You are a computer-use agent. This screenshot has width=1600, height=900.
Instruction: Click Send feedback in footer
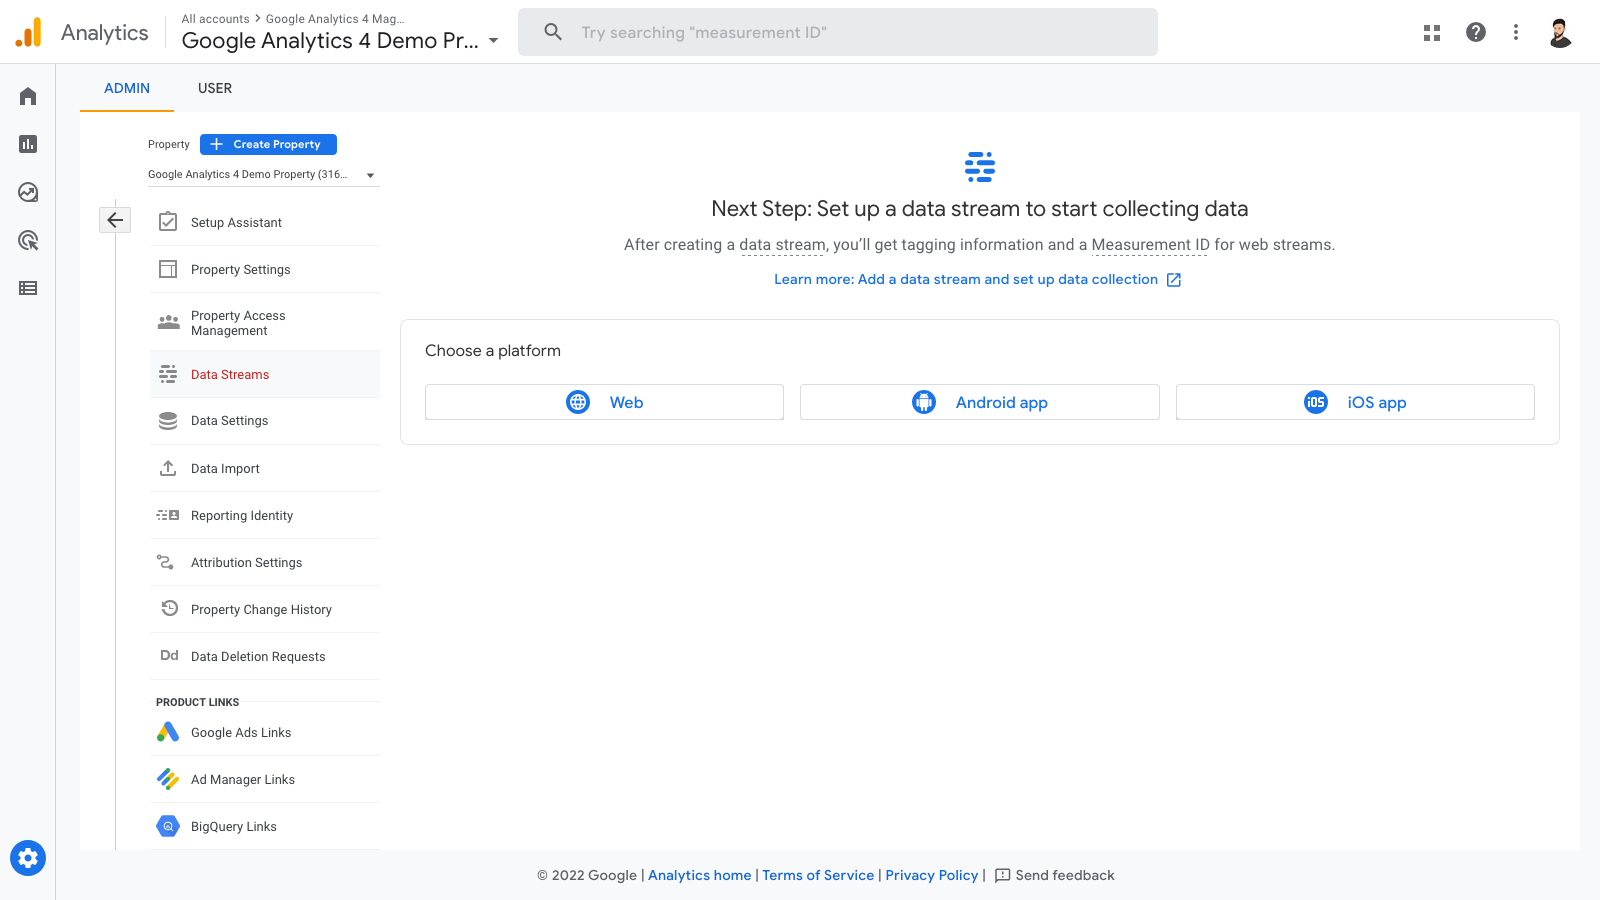click(x=1055, y=875)
